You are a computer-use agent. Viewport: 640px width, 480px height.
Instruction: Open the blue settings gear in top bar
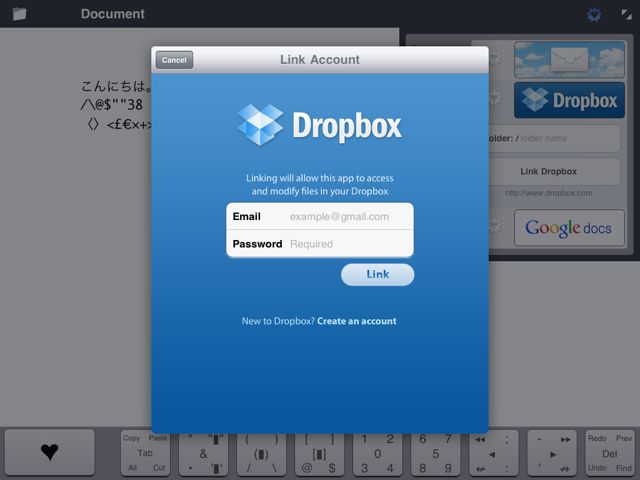click(594, 15)
